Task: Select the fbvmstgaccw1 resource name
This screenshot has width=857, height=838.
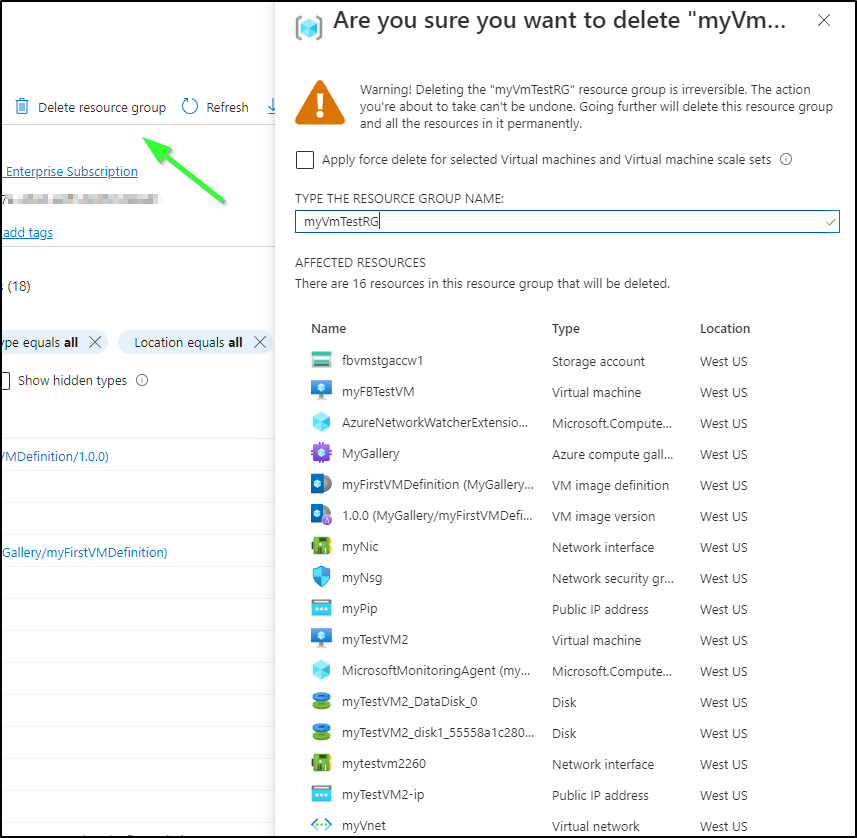Action: click(x=382, y=360)
